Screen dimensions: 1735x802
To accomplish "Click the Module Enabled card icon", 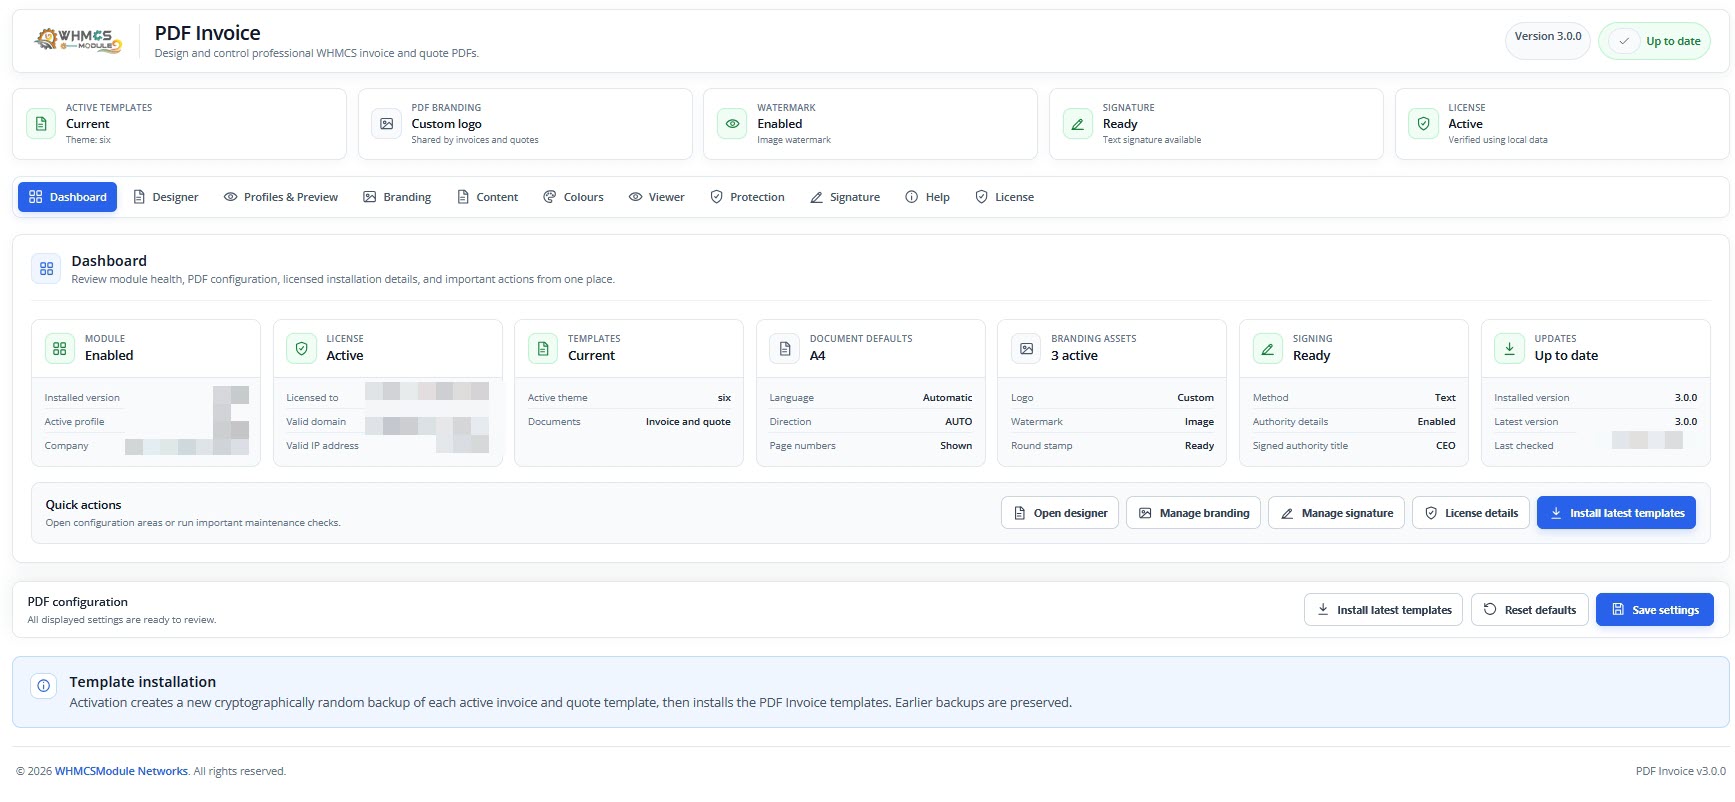I will [x=60, y=348].
